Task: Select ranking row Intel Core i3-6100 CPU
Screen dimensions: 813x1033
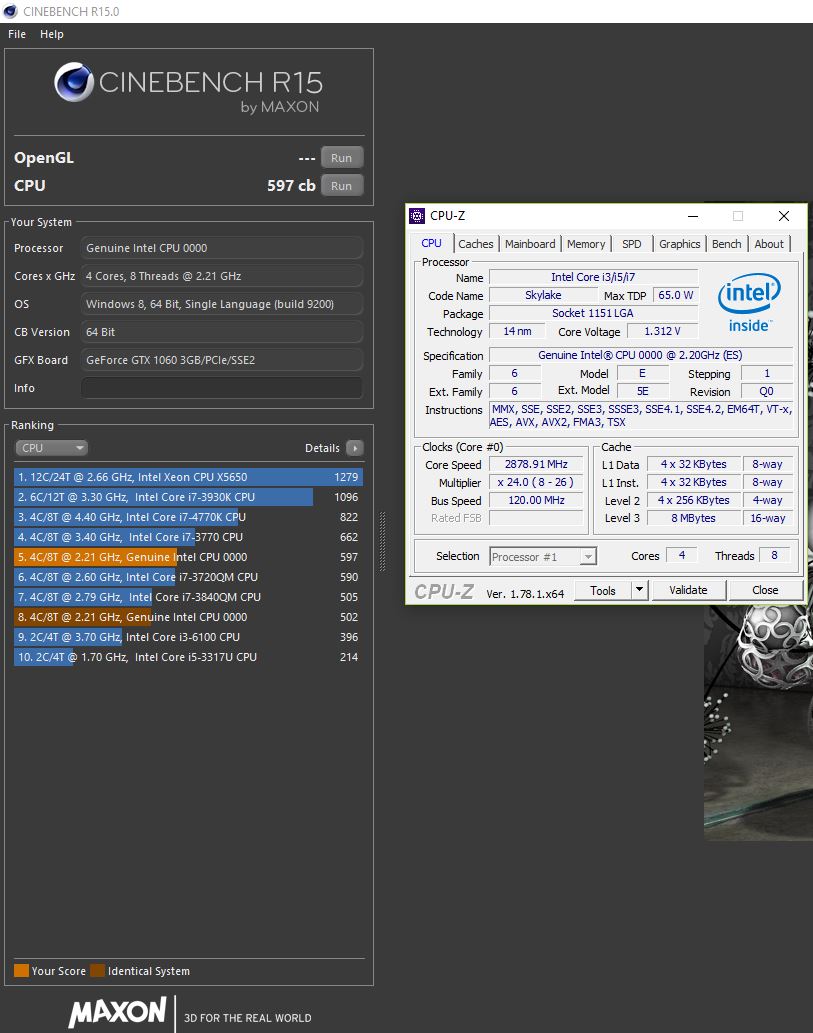Action: click(188, 637)
